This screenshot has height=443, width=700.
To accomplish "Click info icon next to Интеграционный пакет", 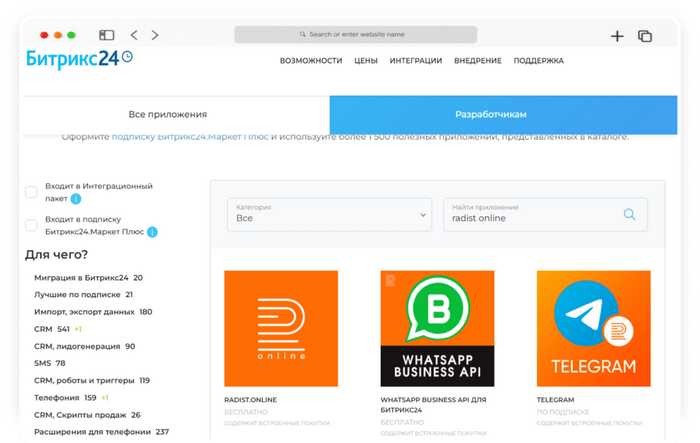I will click(x=76, y=199).
